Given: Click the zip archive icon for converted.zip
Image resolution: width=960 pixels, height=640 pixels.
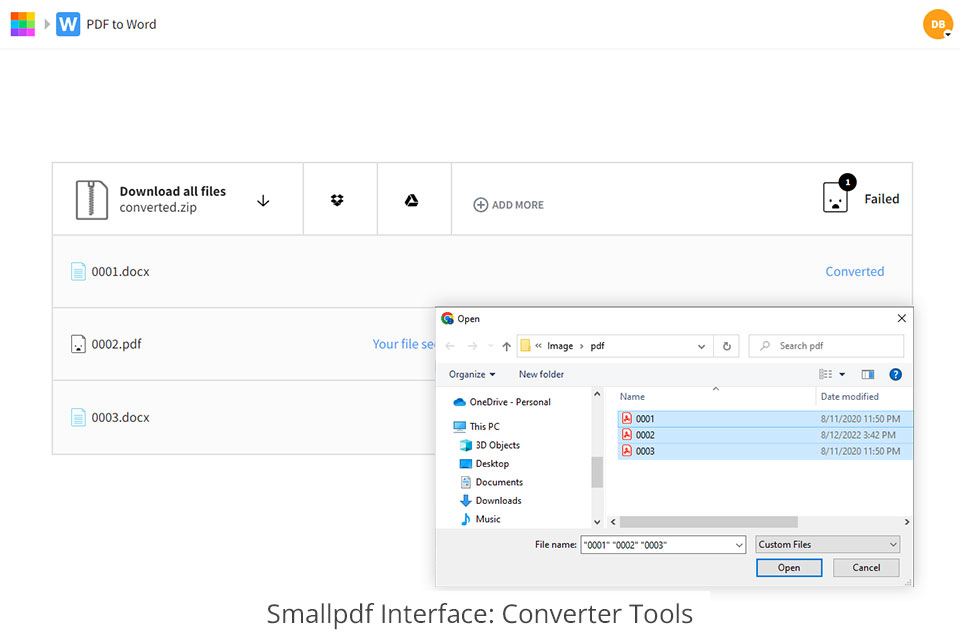Looking at the screenshot, I should click(x=92, y=200).
